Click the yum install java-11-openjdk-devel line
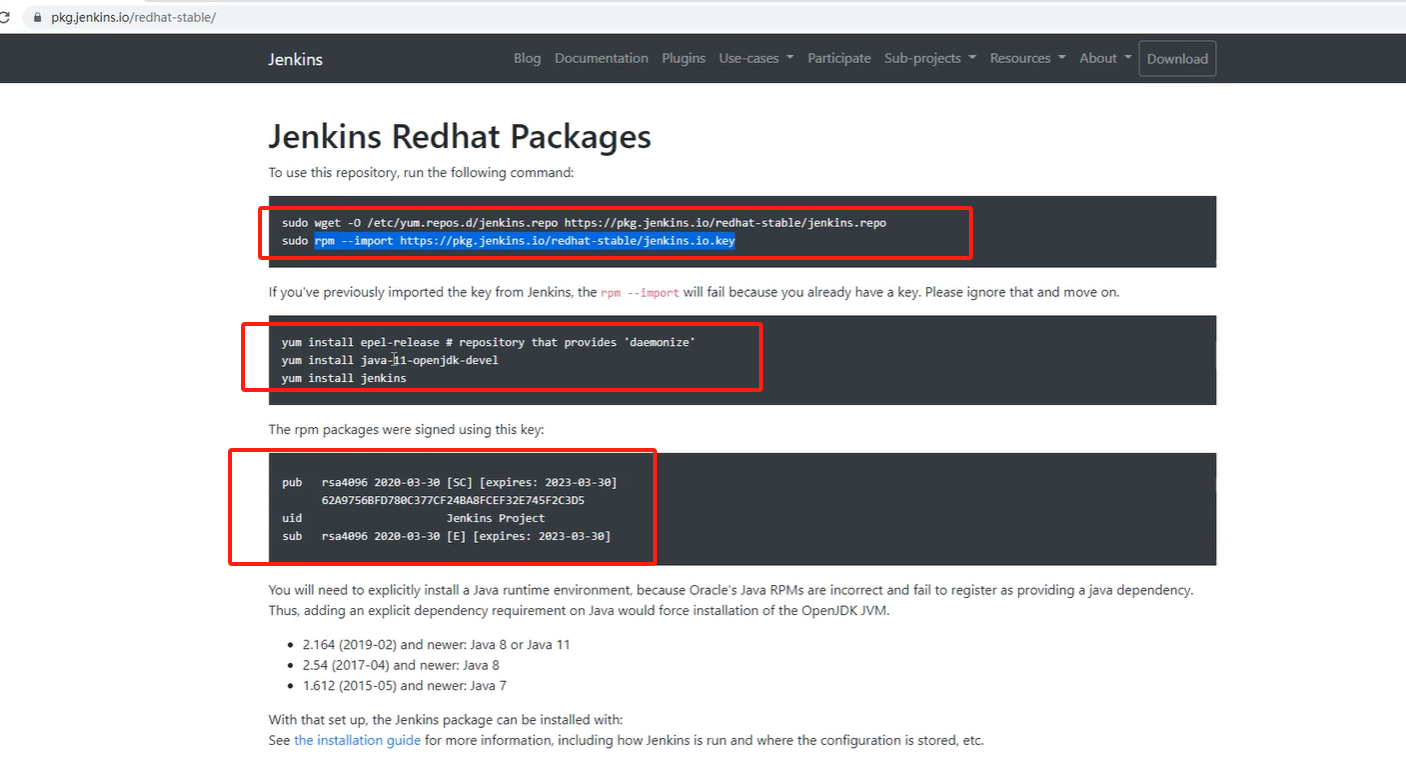 point(390,360)
